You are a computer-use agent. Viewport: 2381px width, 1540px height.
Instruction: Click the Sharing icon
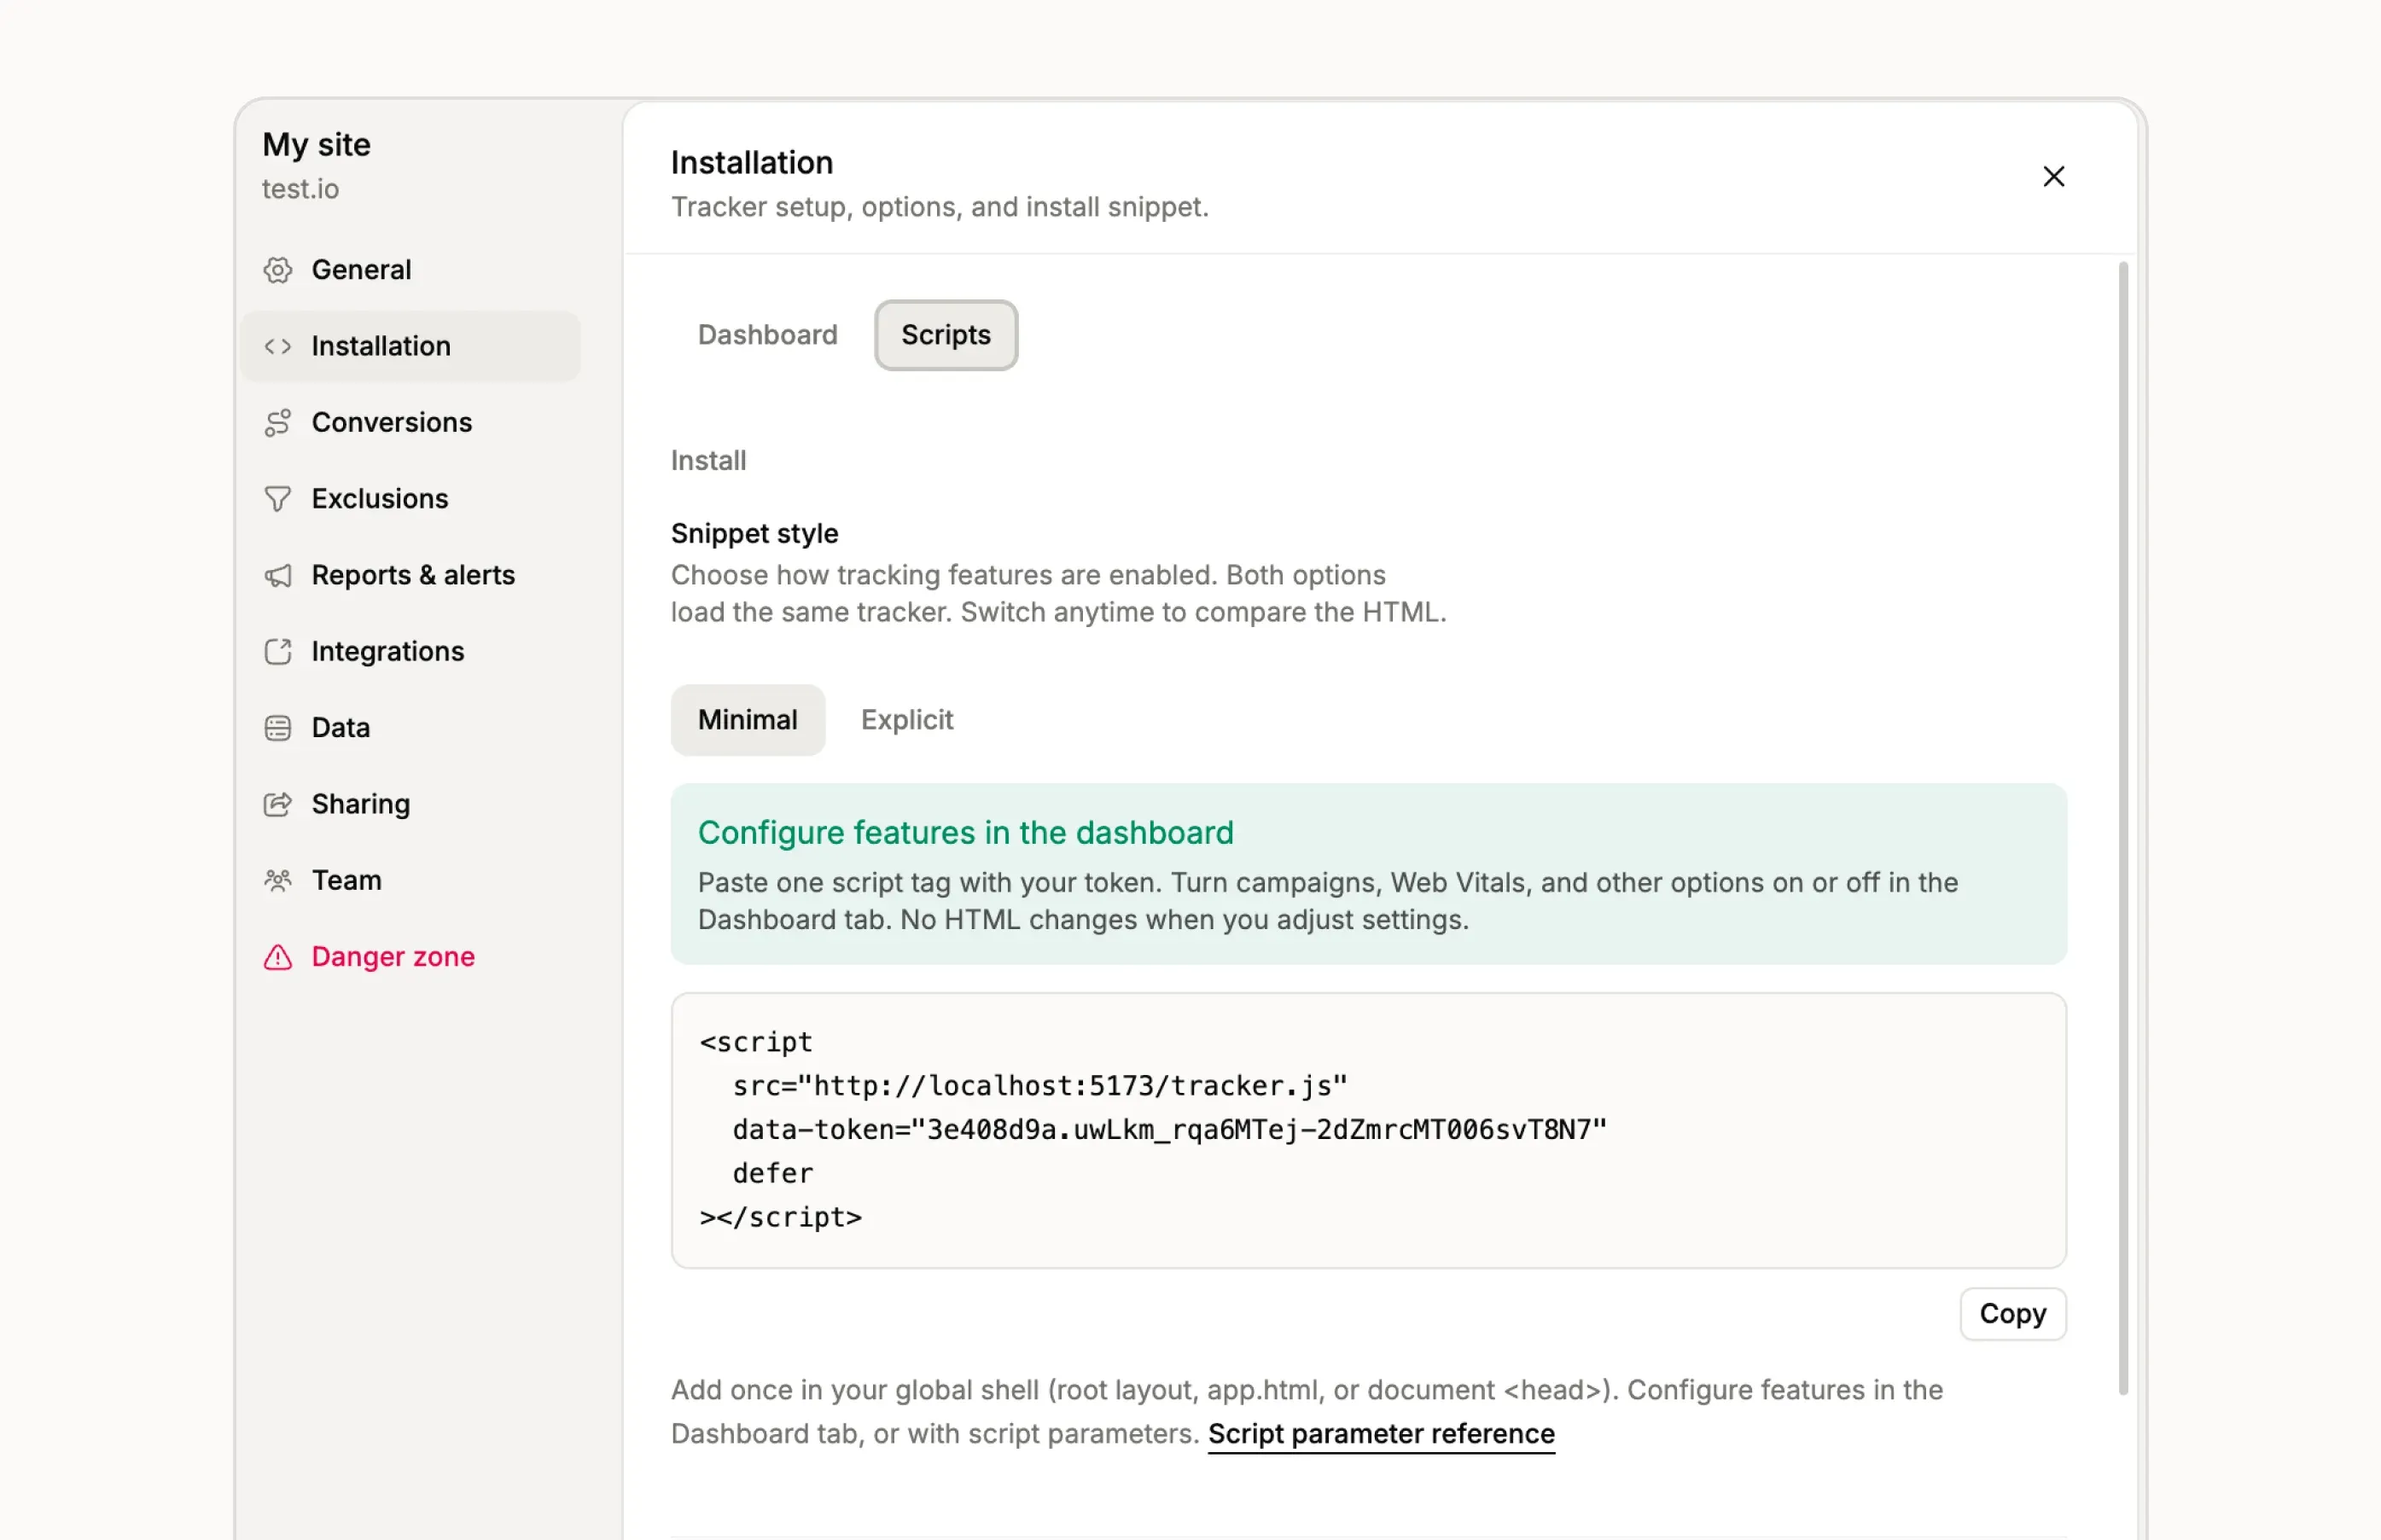click(277, 804)
